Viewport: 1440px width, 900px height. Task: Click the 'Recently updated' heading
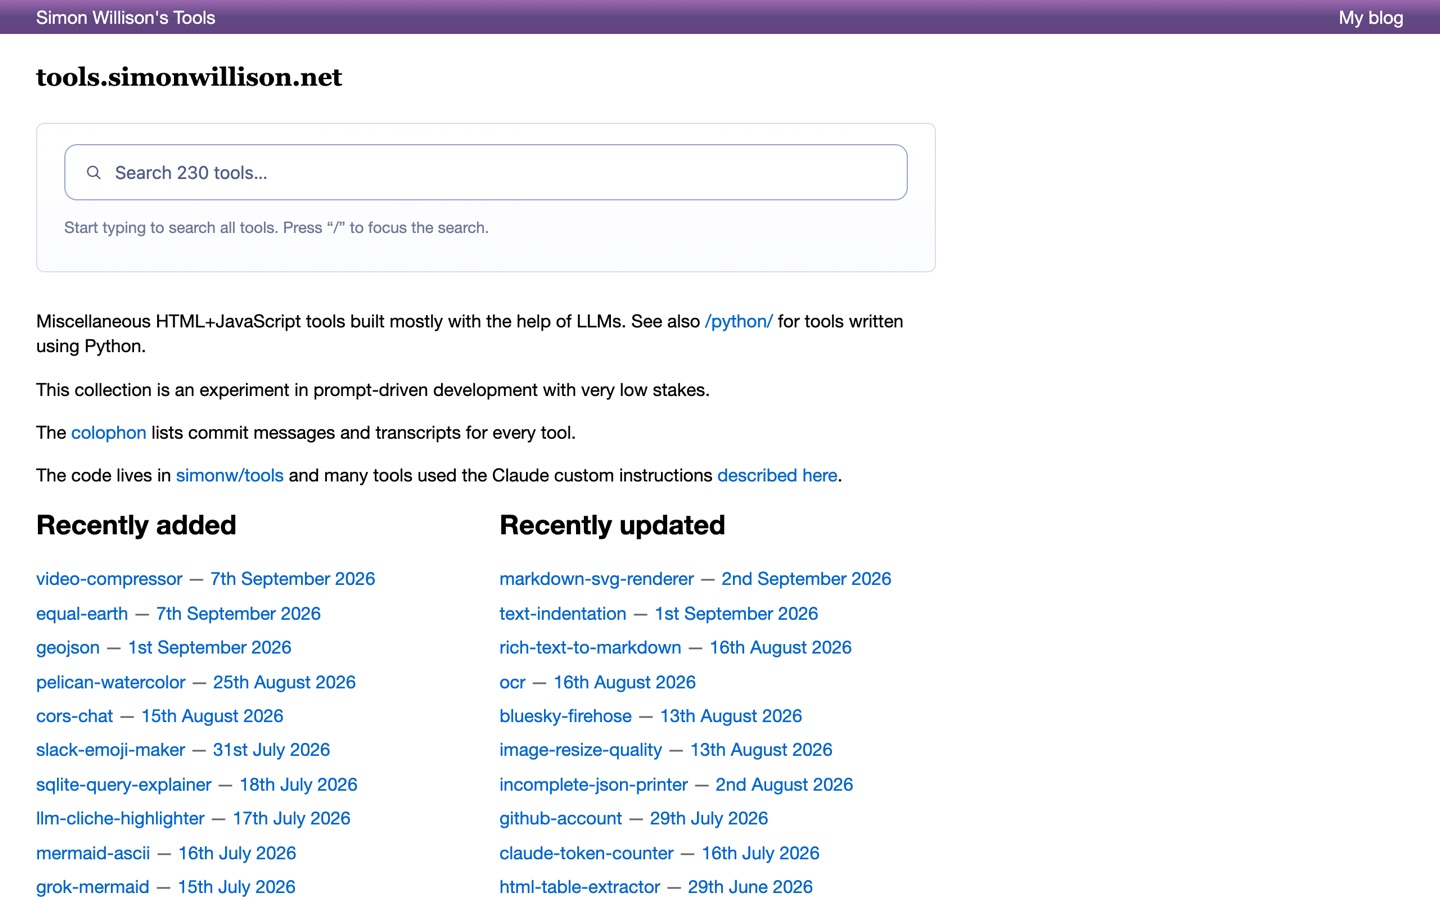coord(612,526)
